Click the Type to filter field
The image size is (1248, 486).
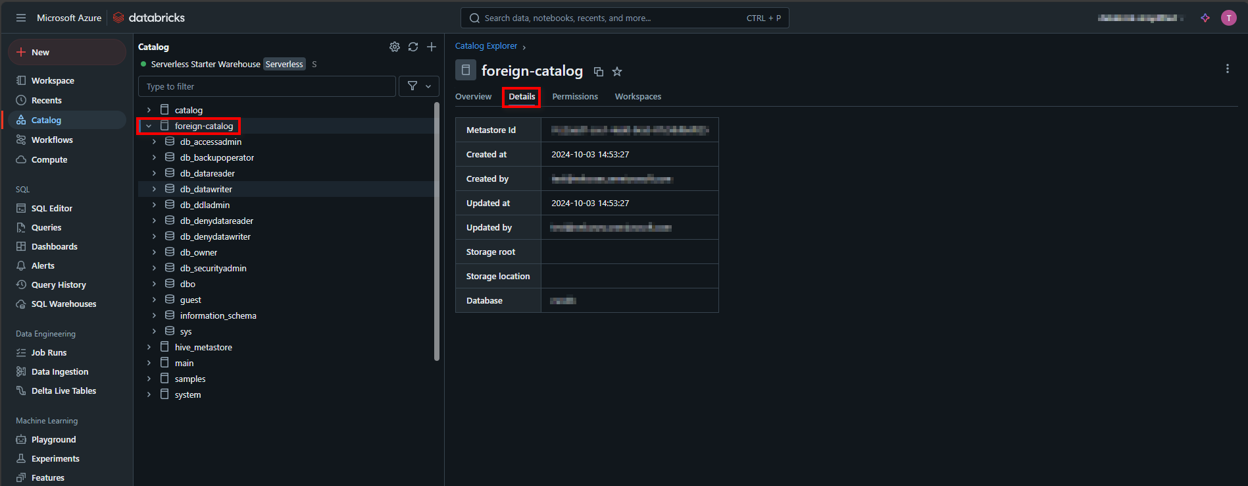[267, 86]
